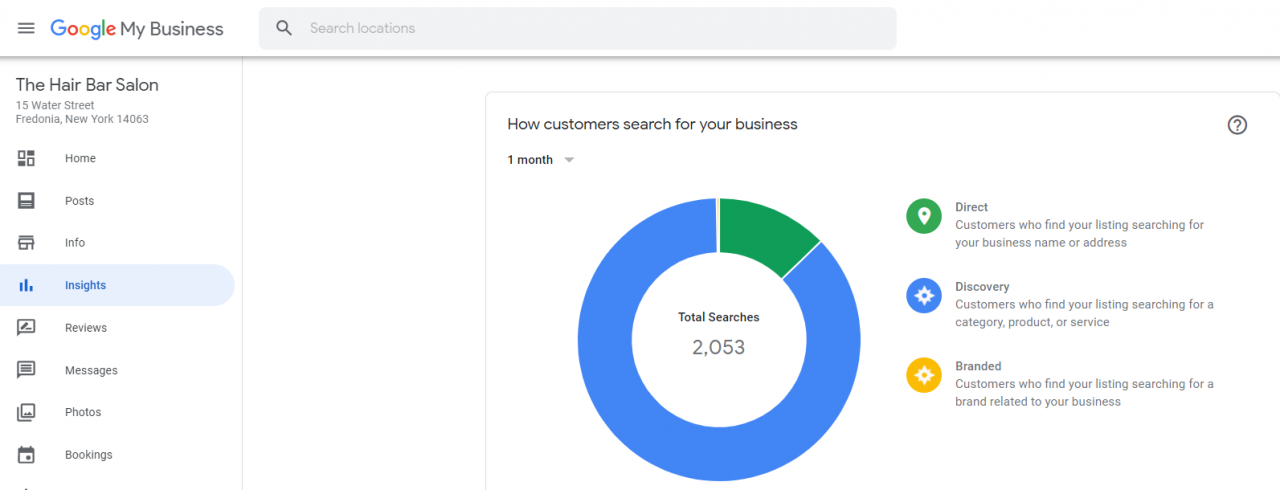This screenshot has width=1280, height=490.
Task: Click the Bookings calendar icon
Action: 26,455
